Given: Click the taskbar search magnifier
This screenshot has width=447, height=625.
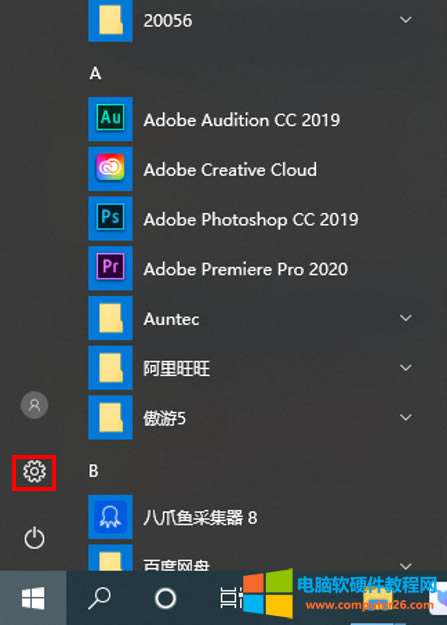Looking at the screenshot, I should click(x=99, y=598).
